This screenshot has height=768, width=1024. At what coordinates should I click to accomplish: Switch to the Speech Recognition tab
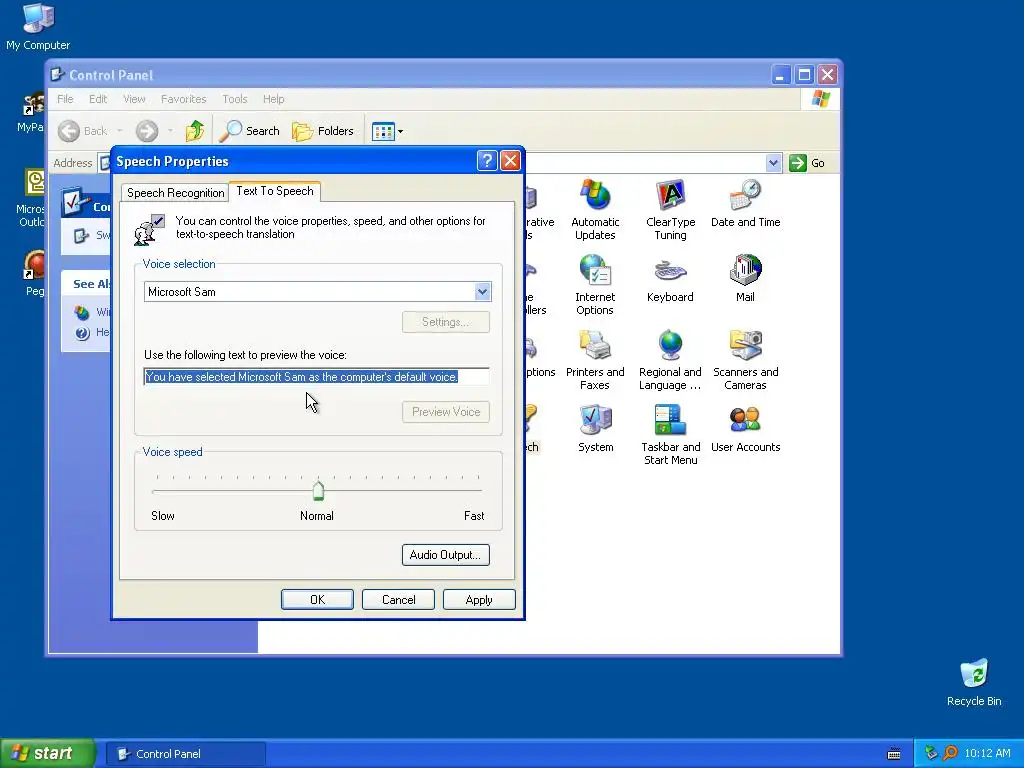click(175, 193)
